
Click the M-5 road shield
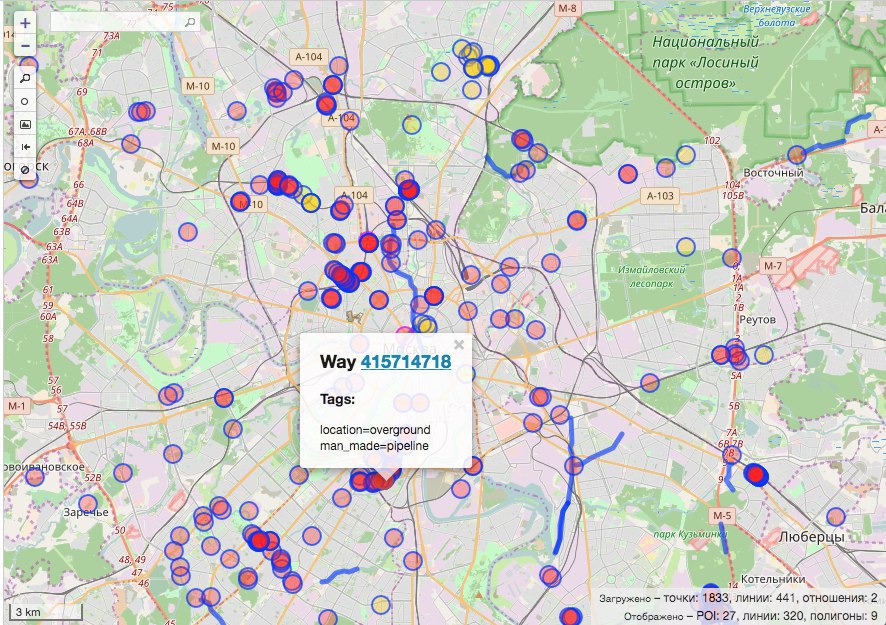click(722, 515)
